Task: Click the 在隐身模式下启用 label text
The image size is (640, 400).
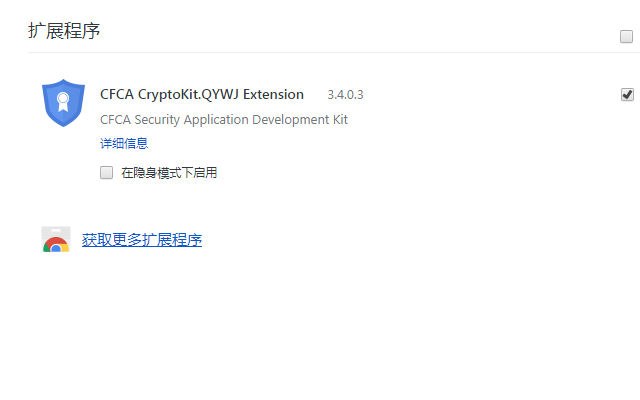Action: point(169,173)
